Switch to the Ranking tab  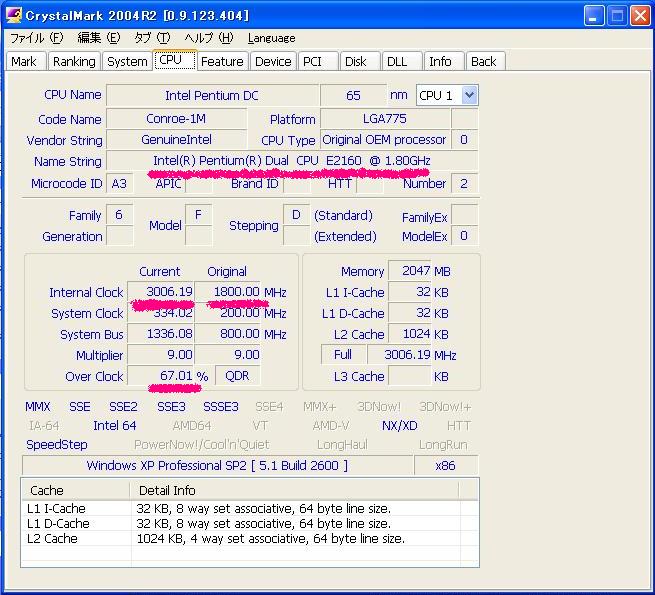[74, 61]
